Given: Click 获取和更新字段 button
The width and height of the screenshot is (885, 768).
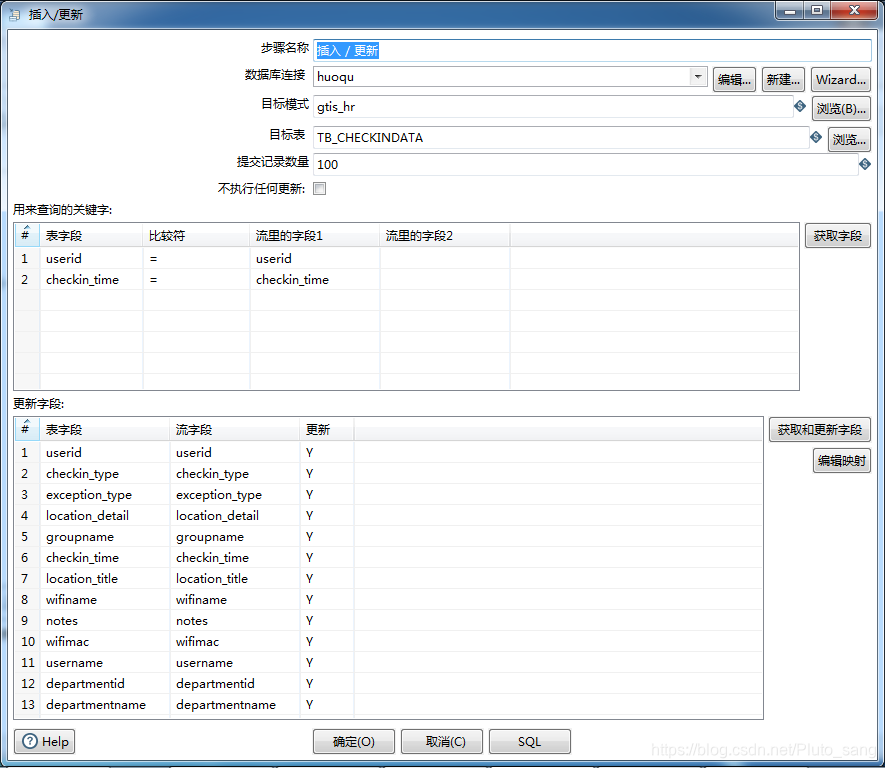Looking at the screenshot, I should [820, 430].
